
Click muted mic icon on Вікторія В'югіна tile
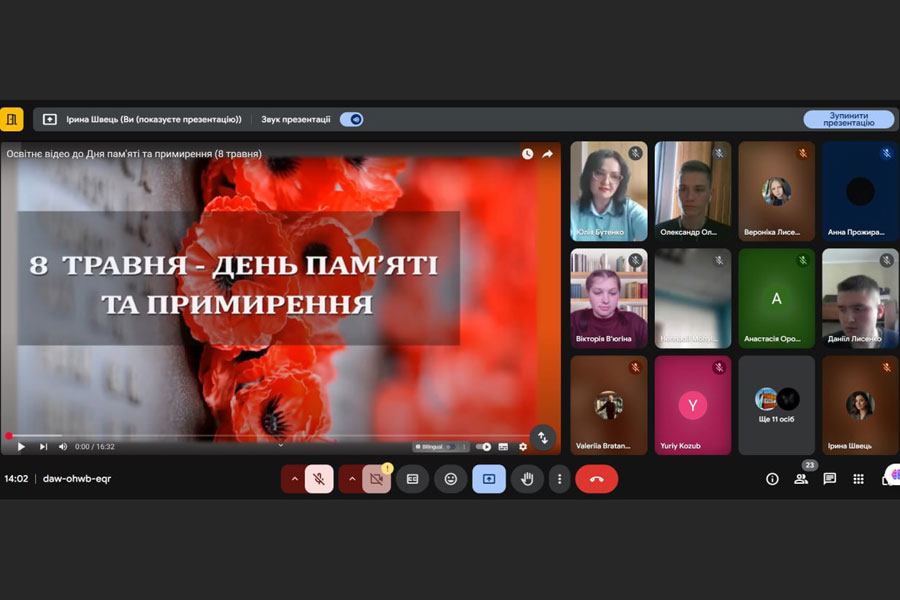tap(635, 261)
